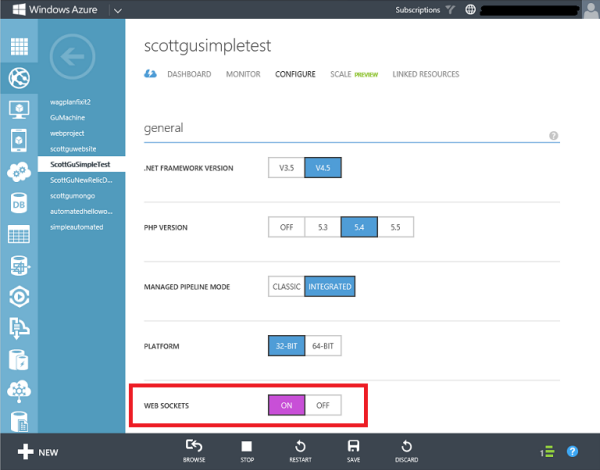Open the Cloud Services gear-cloud icon
This screenshot has width=600, height=470.
(19, 172)
